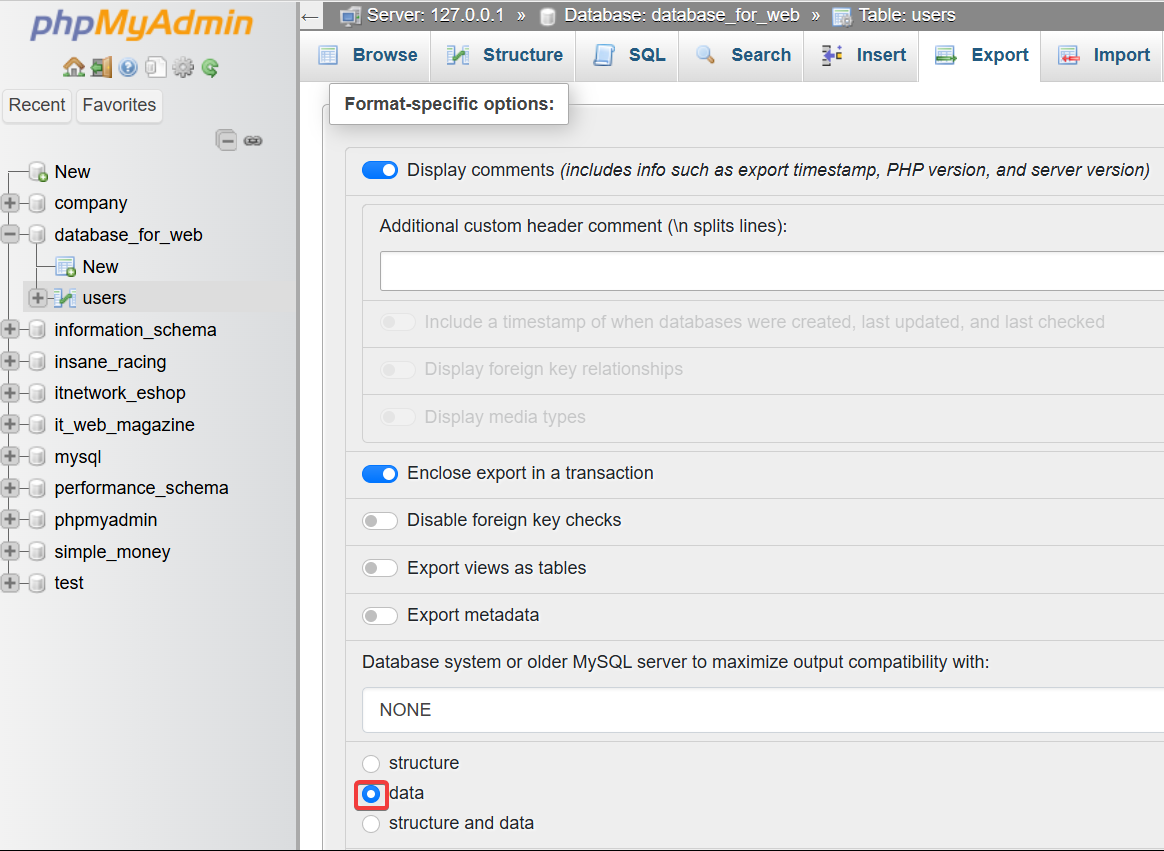Image resolution: width=1164 pixels, height=851 pixels.
Task: Open the Import tab
Action: click(1103, 55)
